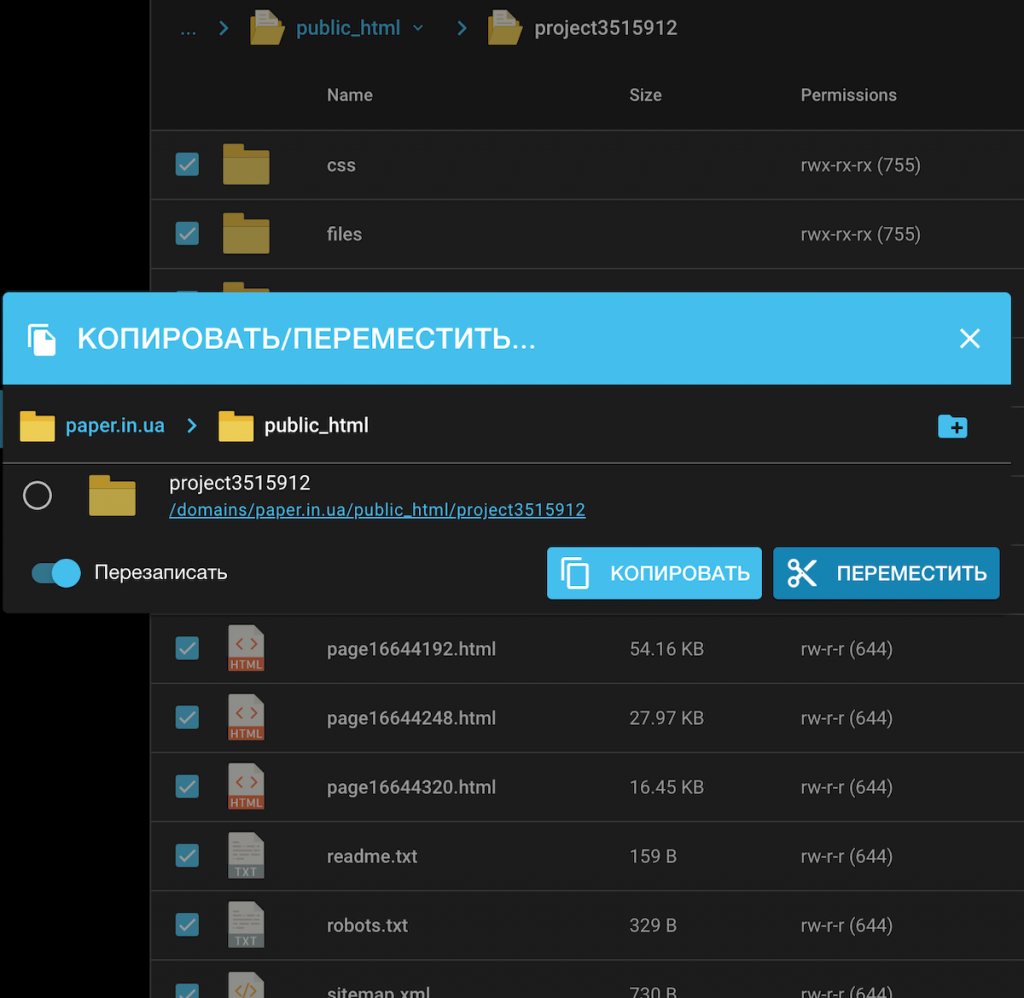Close the copy/move dialog

click(x=969, y=339)
